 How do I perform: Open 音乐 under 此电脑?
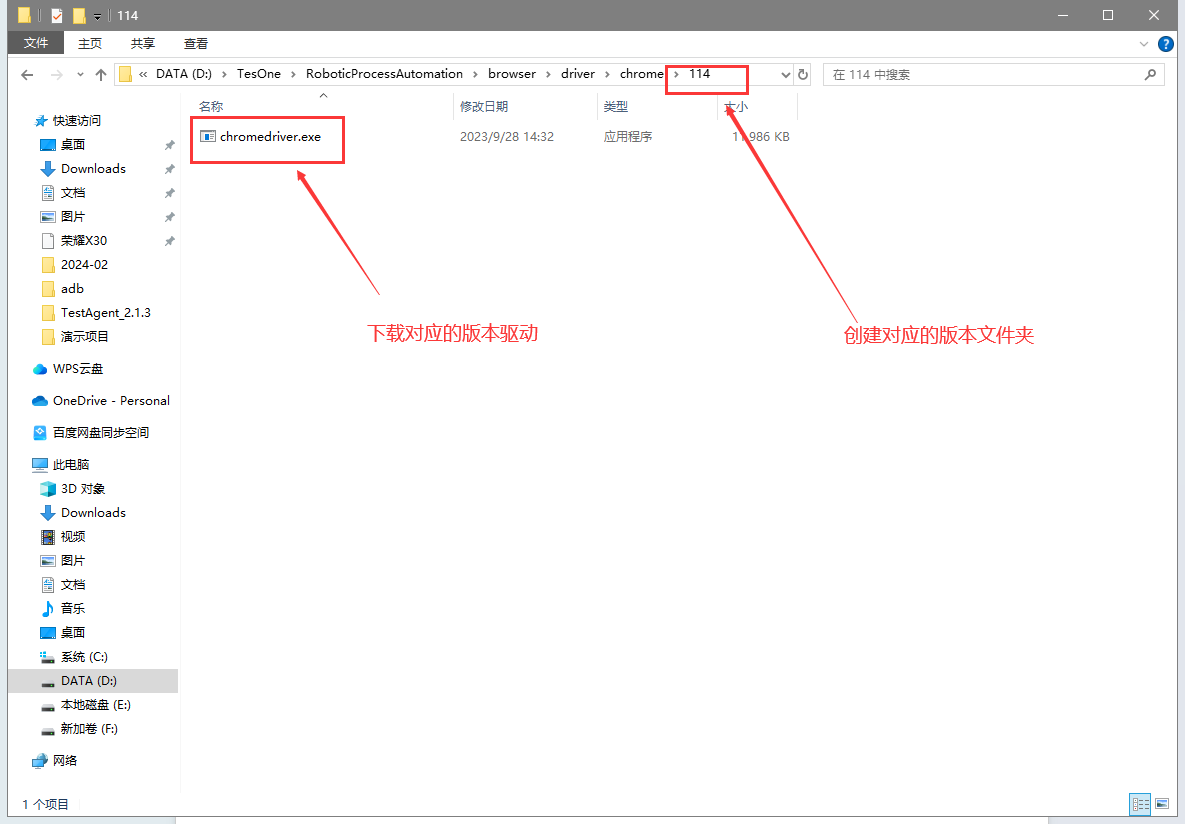pos(73,609)
